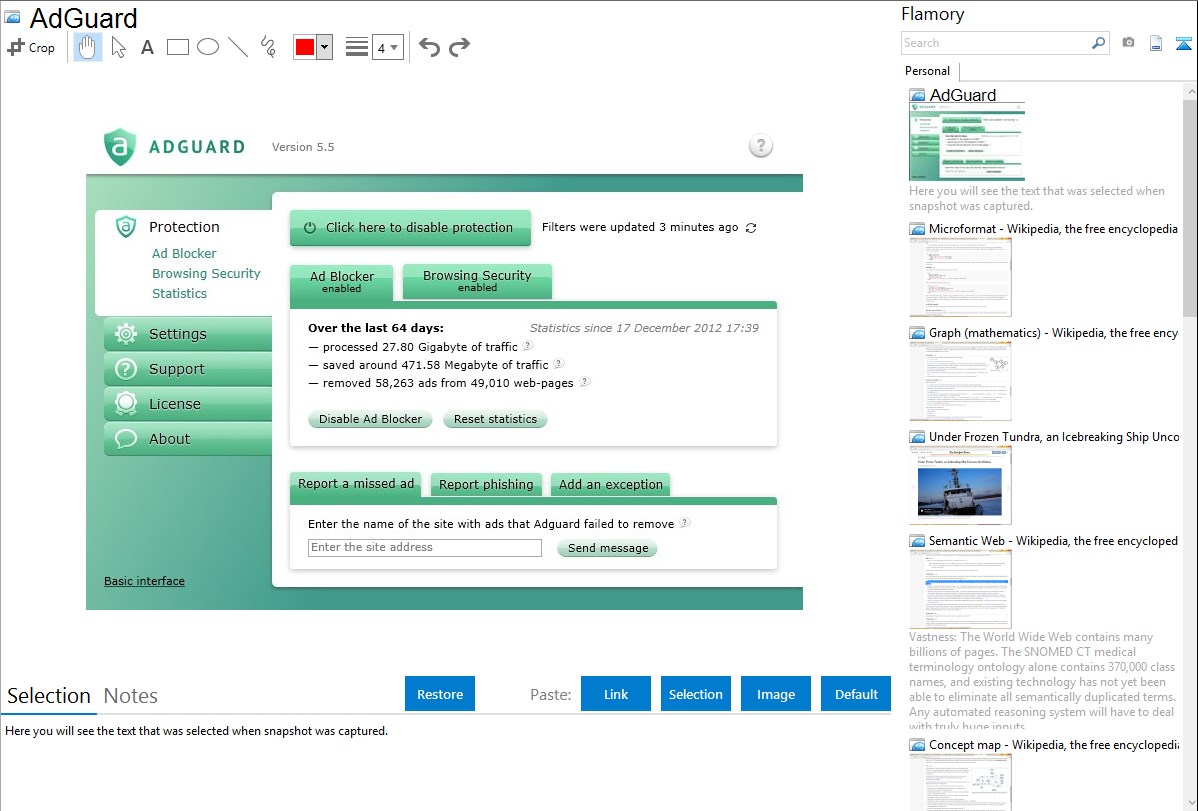
Task: Click the snapshot icon beside the AdGuard title
Action: tap(13, 17)
